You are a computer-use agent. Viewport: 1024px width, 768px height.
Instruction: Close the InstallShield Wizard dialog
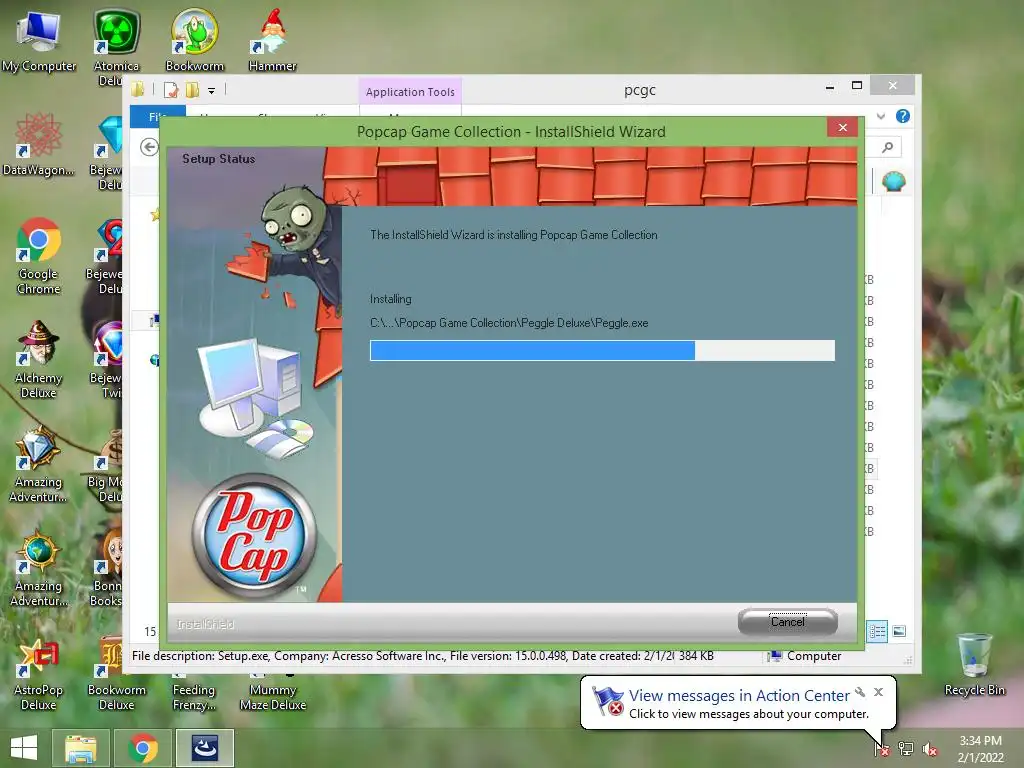coord(842,127)
